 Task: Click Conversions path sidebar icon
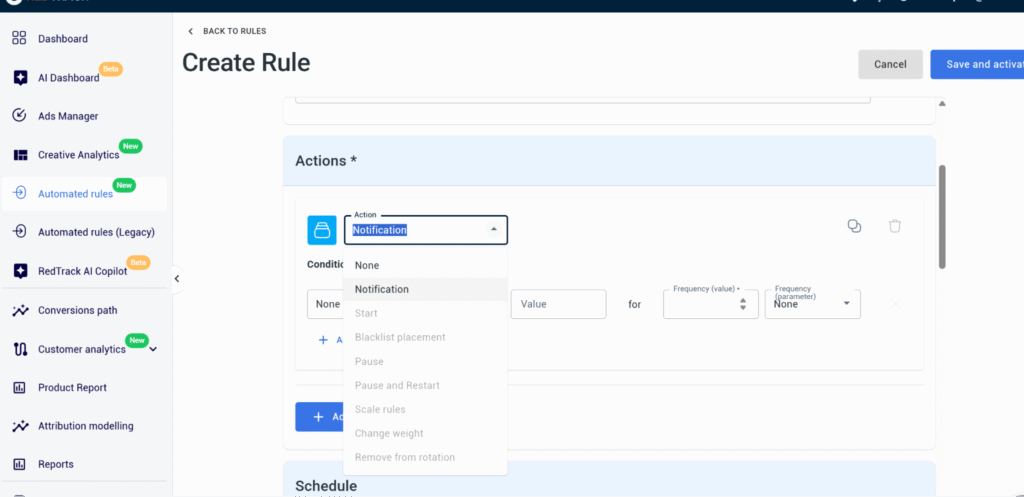coord(20,310)
